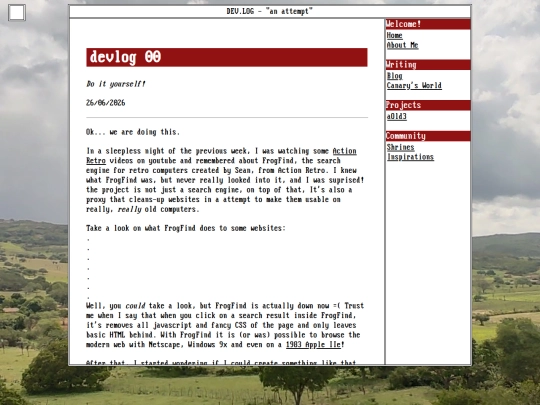Visit the Shrines page
The width and height of the screenshot is (540, 405).
(x=400, y=147)
